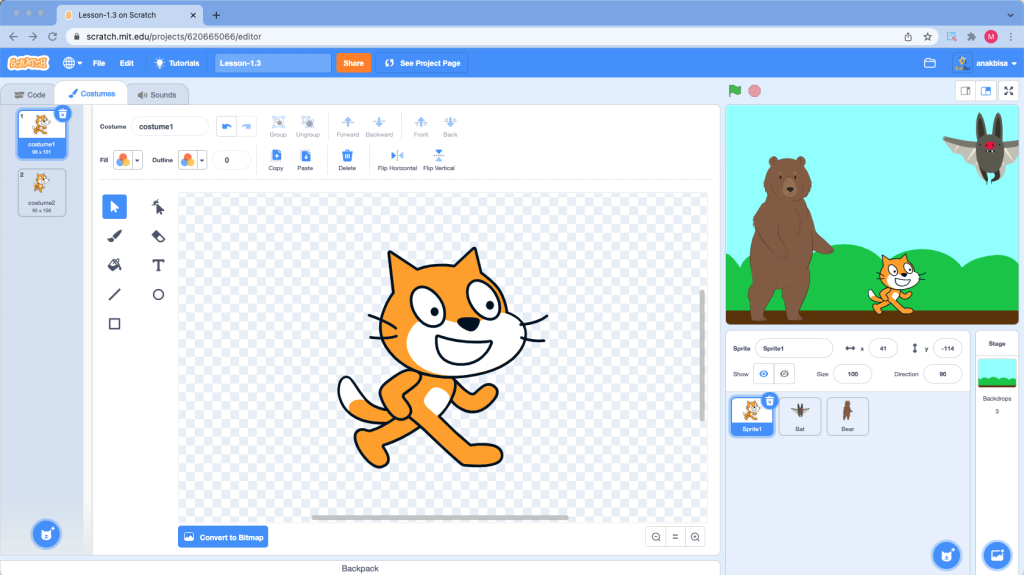
Task: Select the Bat sprite
Action: pyautogui.click(x=800, y=416)
